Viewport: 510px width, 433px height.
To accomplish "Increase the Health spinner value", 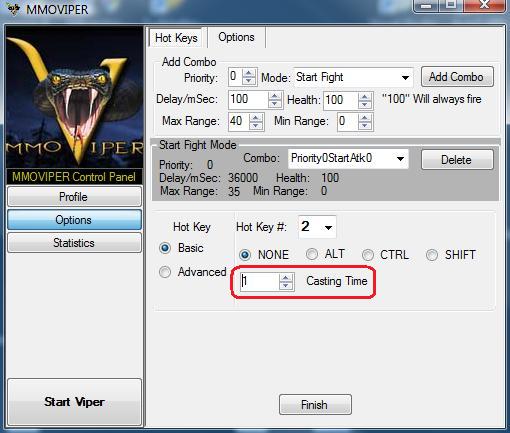I will click(x=365, y=96).
